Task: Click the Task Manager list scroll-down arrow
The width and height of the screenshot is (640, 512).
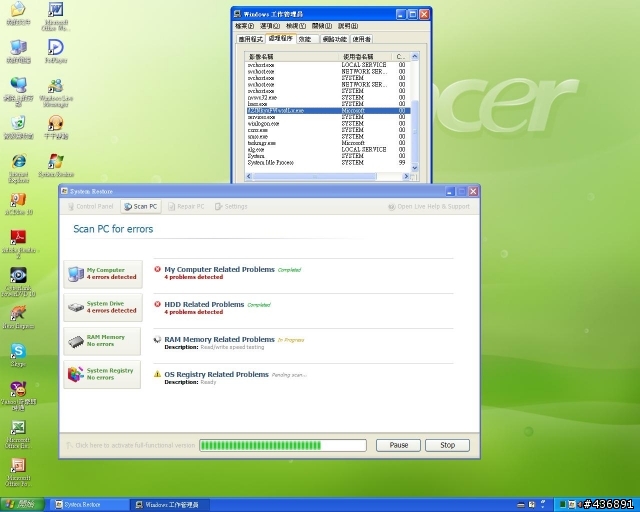Action: click(x=415, y=168)
